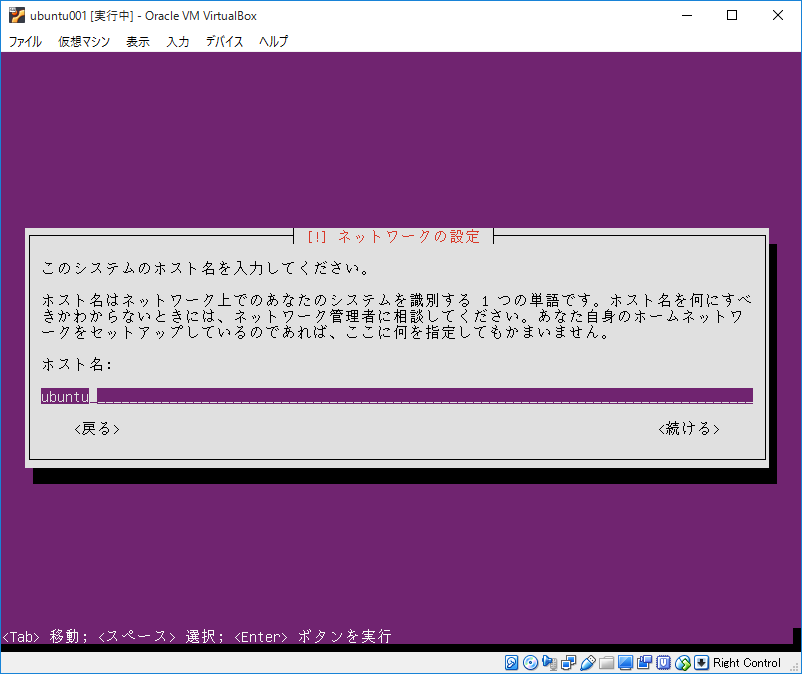Click the hostname input field showing ubuntu
This screenshot has height=674, width=802.
[x=300, y=395]
